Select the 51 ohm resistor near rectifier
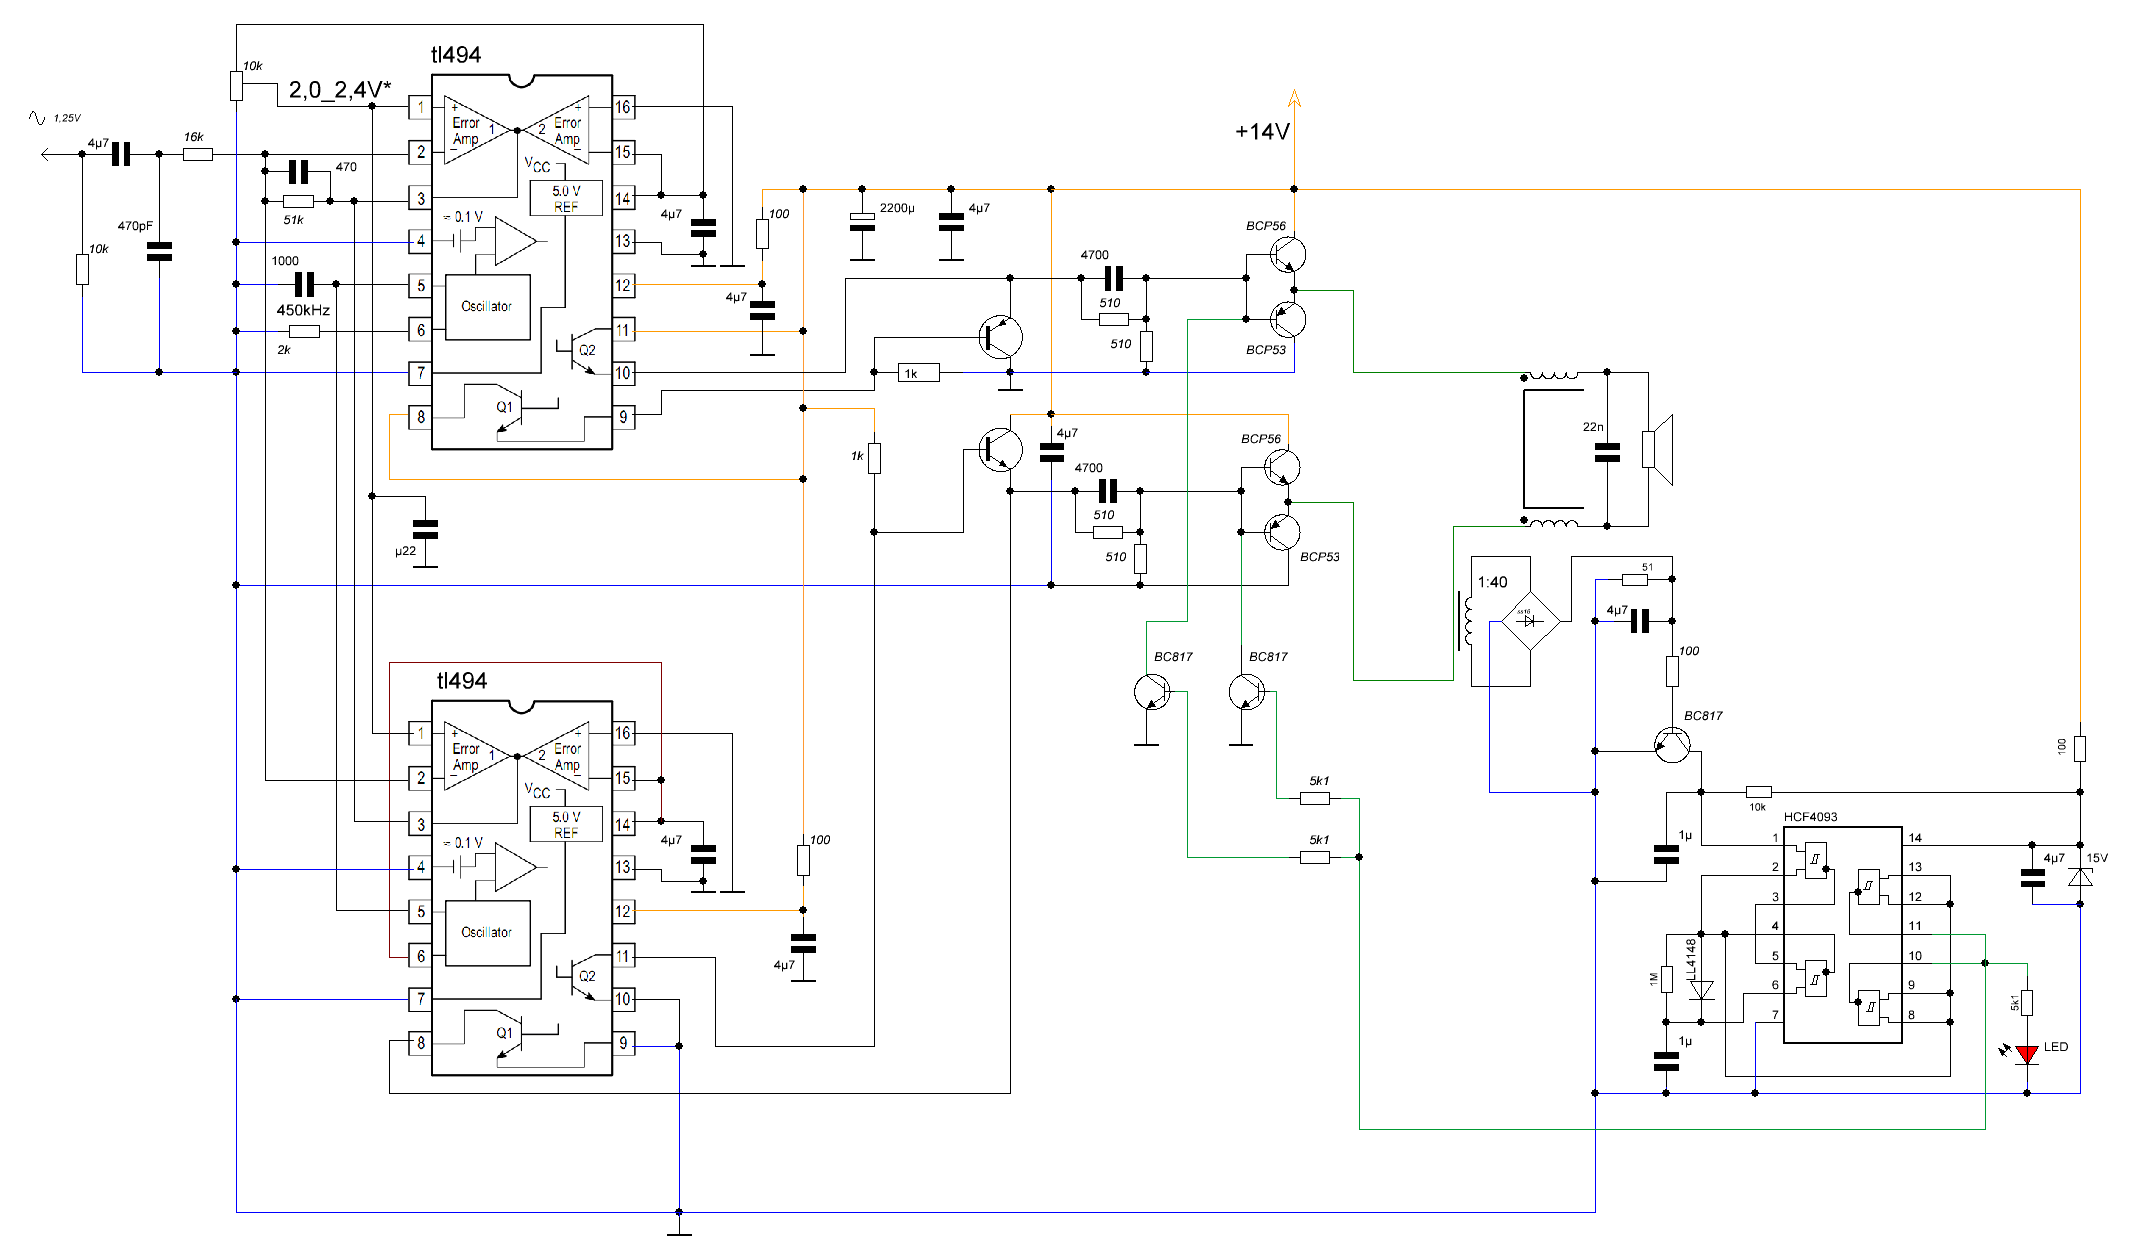Viewport: 2130px width, 1258px height. click(1634, 579)
